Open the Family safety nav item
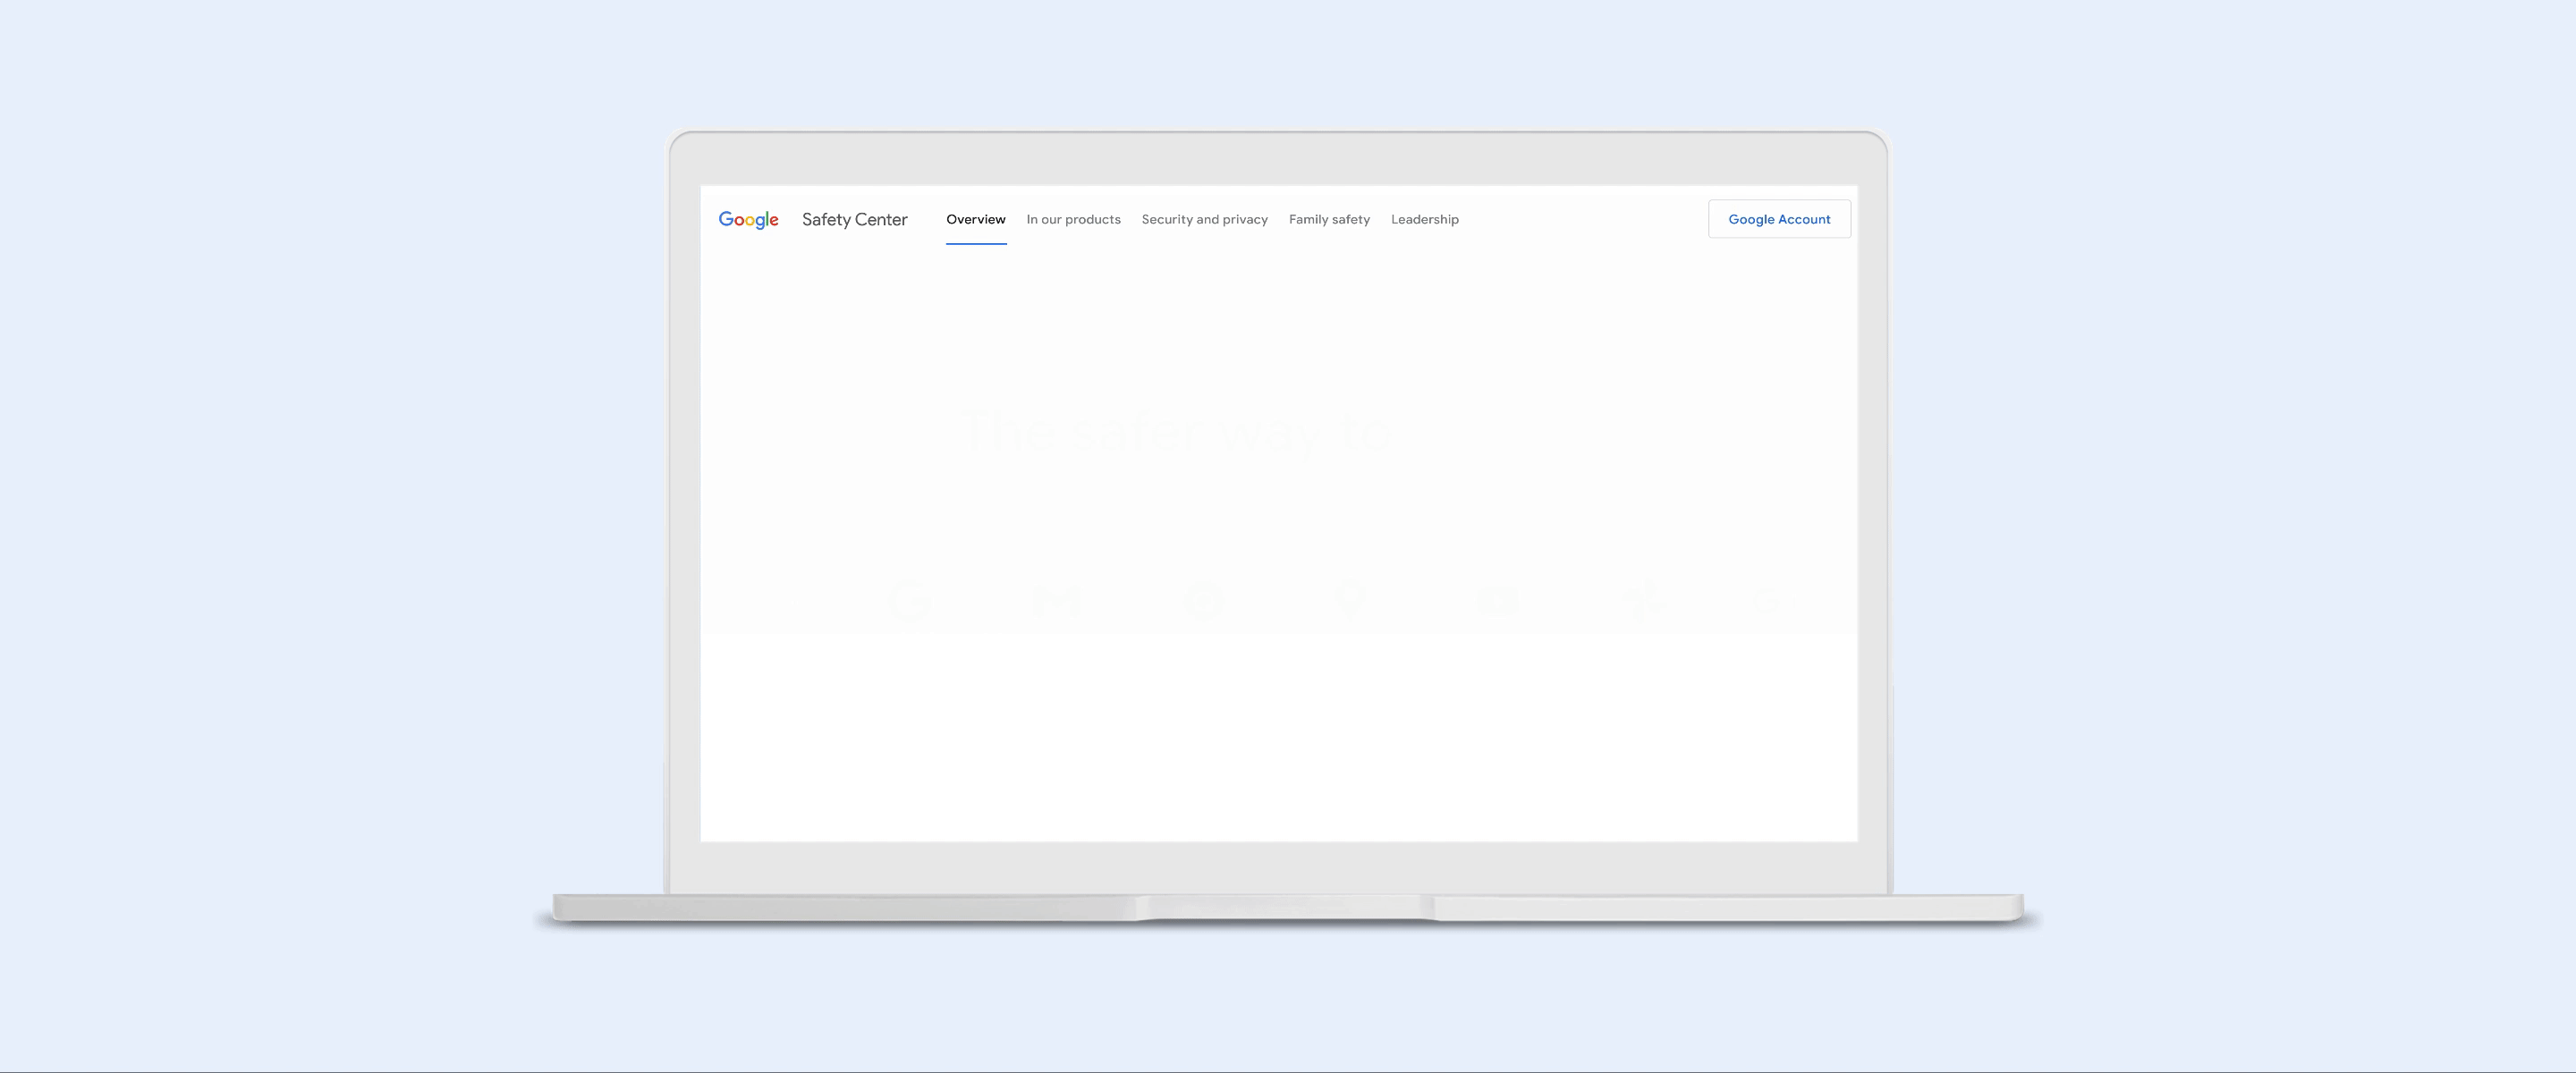This screenshot has height=1073, width=2576. coord(1329,220)
